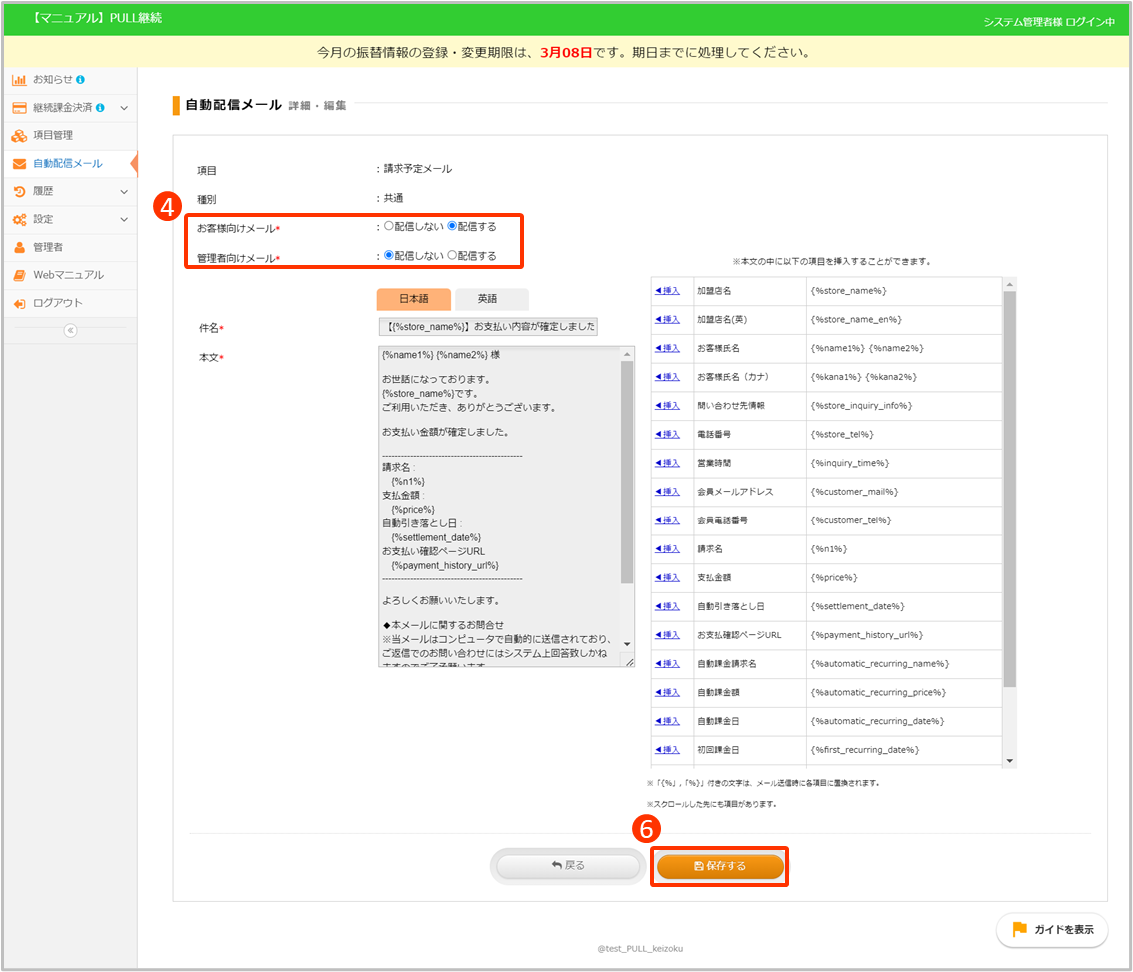
Task: Select 配信する for お客様向けメール
Action: [452, 227]
